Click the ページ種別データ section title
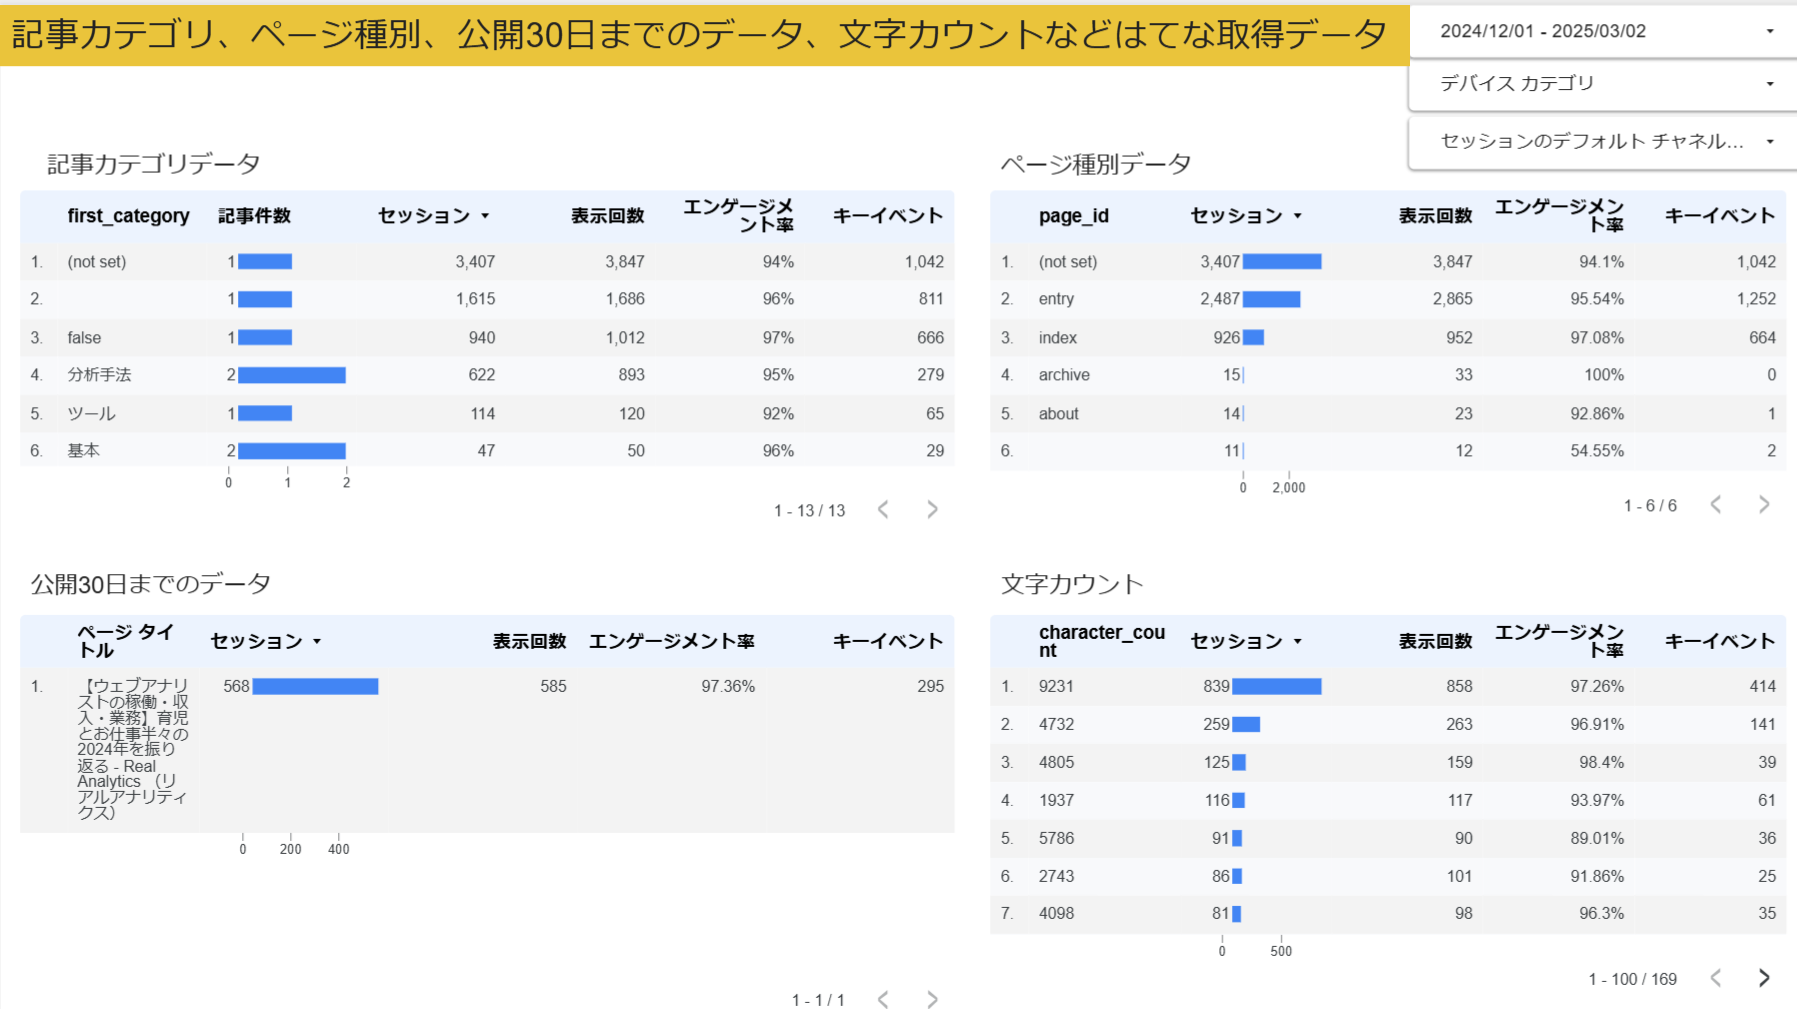Viewport: 1797px width, 1009px height. [x=1096, y=164]
